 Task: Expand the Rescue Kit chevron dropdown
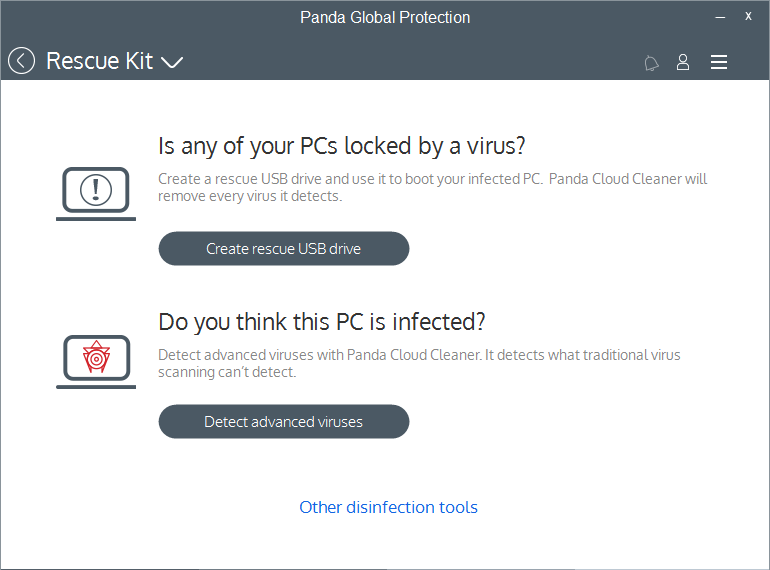(172, 62)
